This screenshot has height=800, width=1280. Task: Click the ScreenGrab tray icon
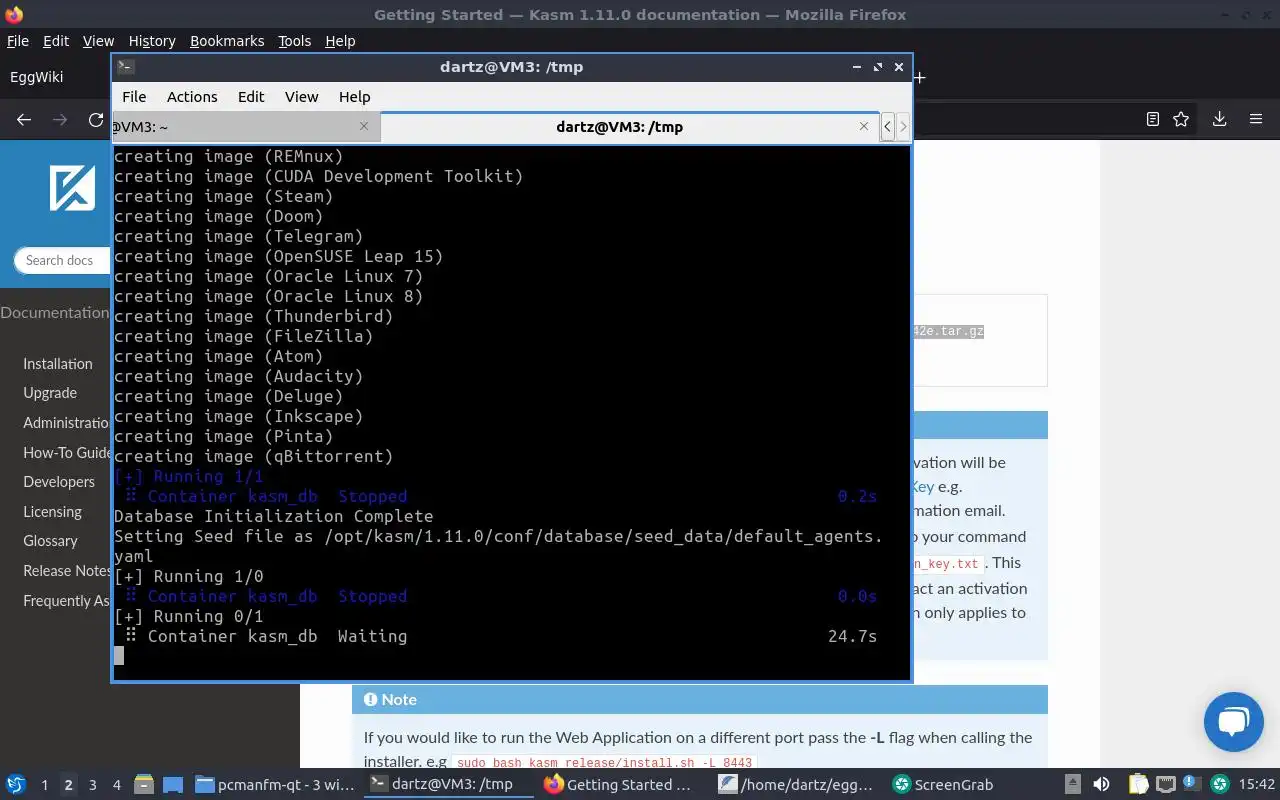point(1219,785)
